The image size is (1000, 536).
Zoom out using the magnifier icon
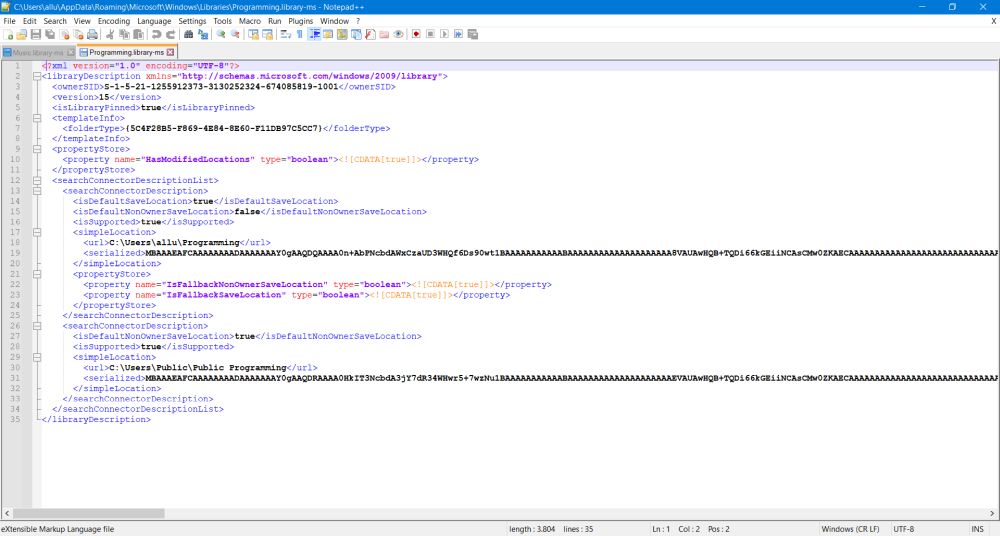[235, 34]
